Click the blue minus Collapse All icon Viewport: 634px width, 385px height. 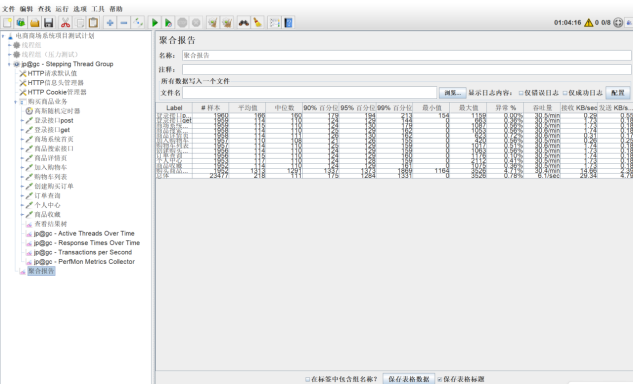coord(124,23)
